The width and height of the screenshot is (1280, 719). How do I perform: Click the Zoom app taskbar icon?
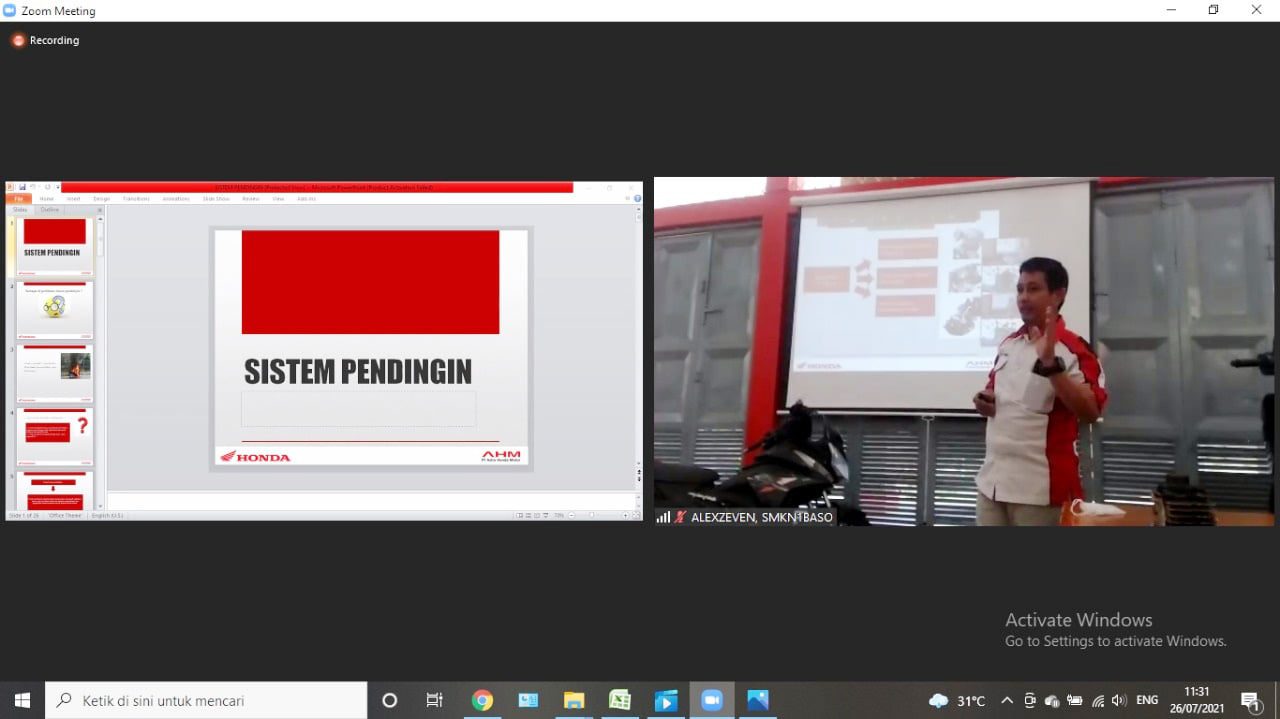(712, 700)
